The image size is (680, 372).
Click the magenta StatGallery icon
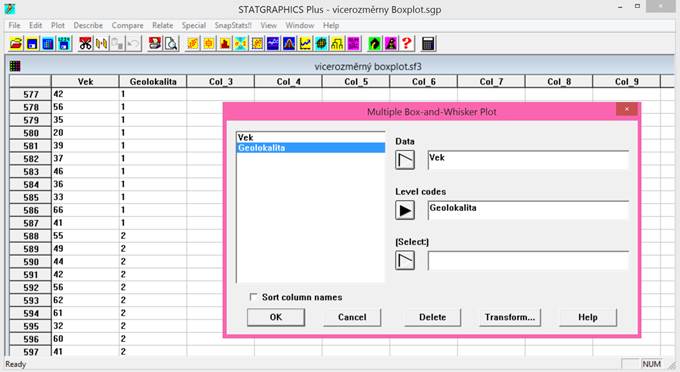[x=391, y=44]
